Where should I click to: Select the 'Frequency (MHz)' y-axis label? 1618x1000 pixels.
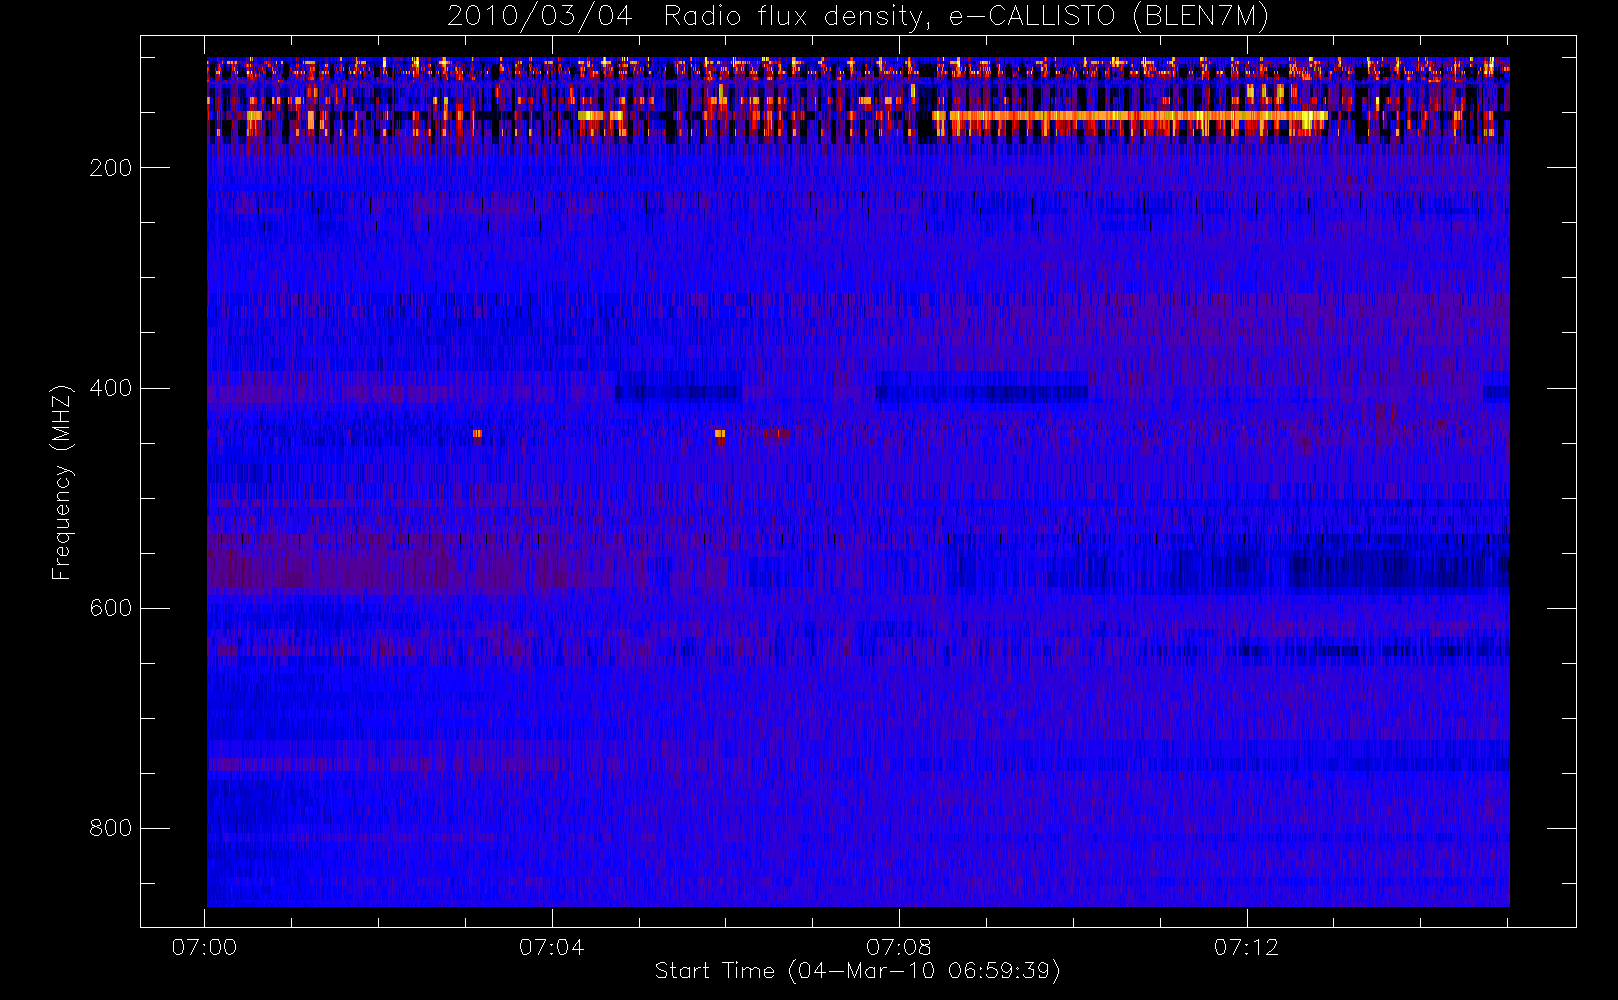[x=62, y=482]
